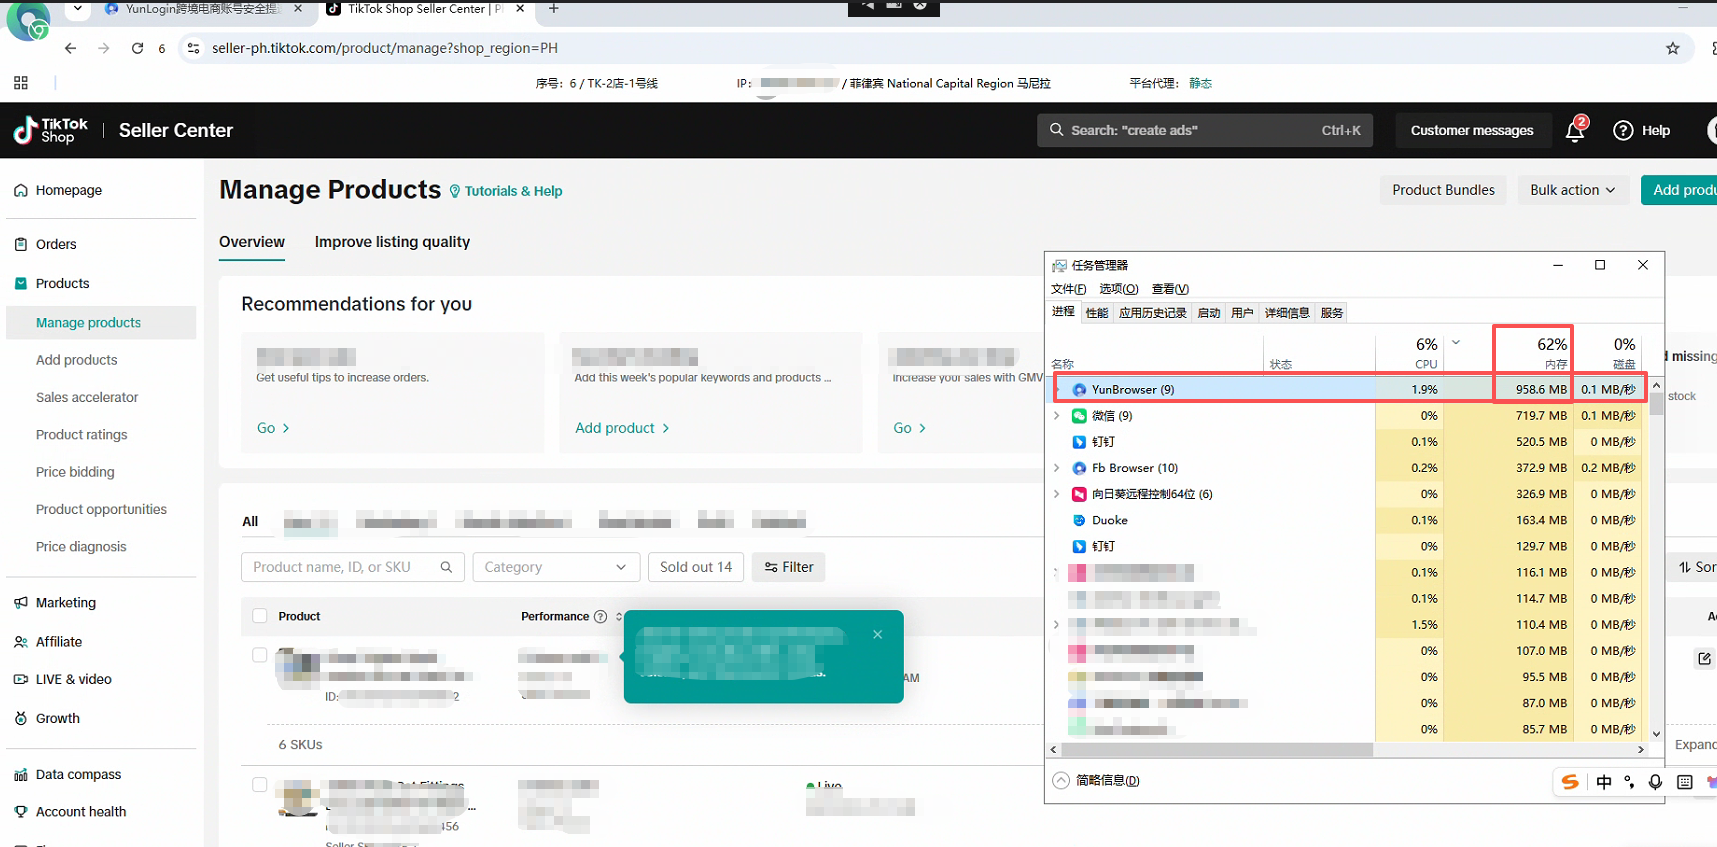Image resolution: width=1717 pixels, height=847 pixels.
Task: Tick the second product row checkbox
Action: pyautogui.click(x=260, y=785)
